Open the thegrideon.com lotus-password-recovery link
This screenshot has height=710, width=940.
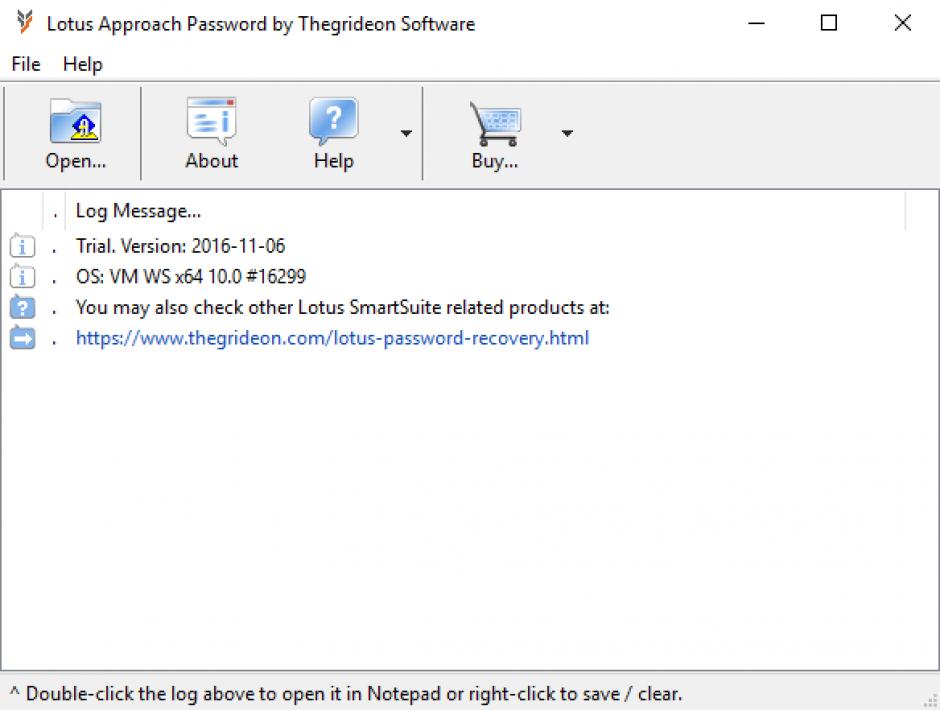332,338
